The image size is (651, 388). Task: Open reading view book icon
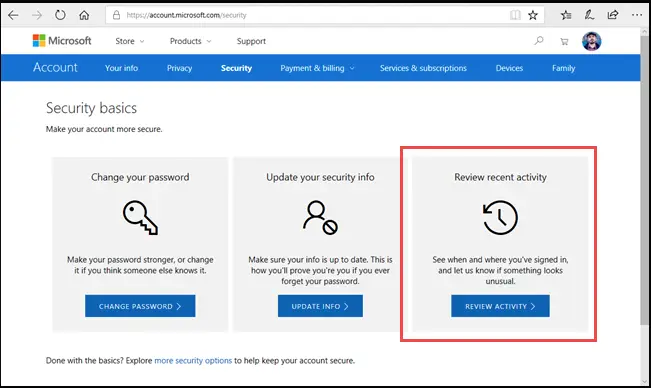click(x=515, y=15)
